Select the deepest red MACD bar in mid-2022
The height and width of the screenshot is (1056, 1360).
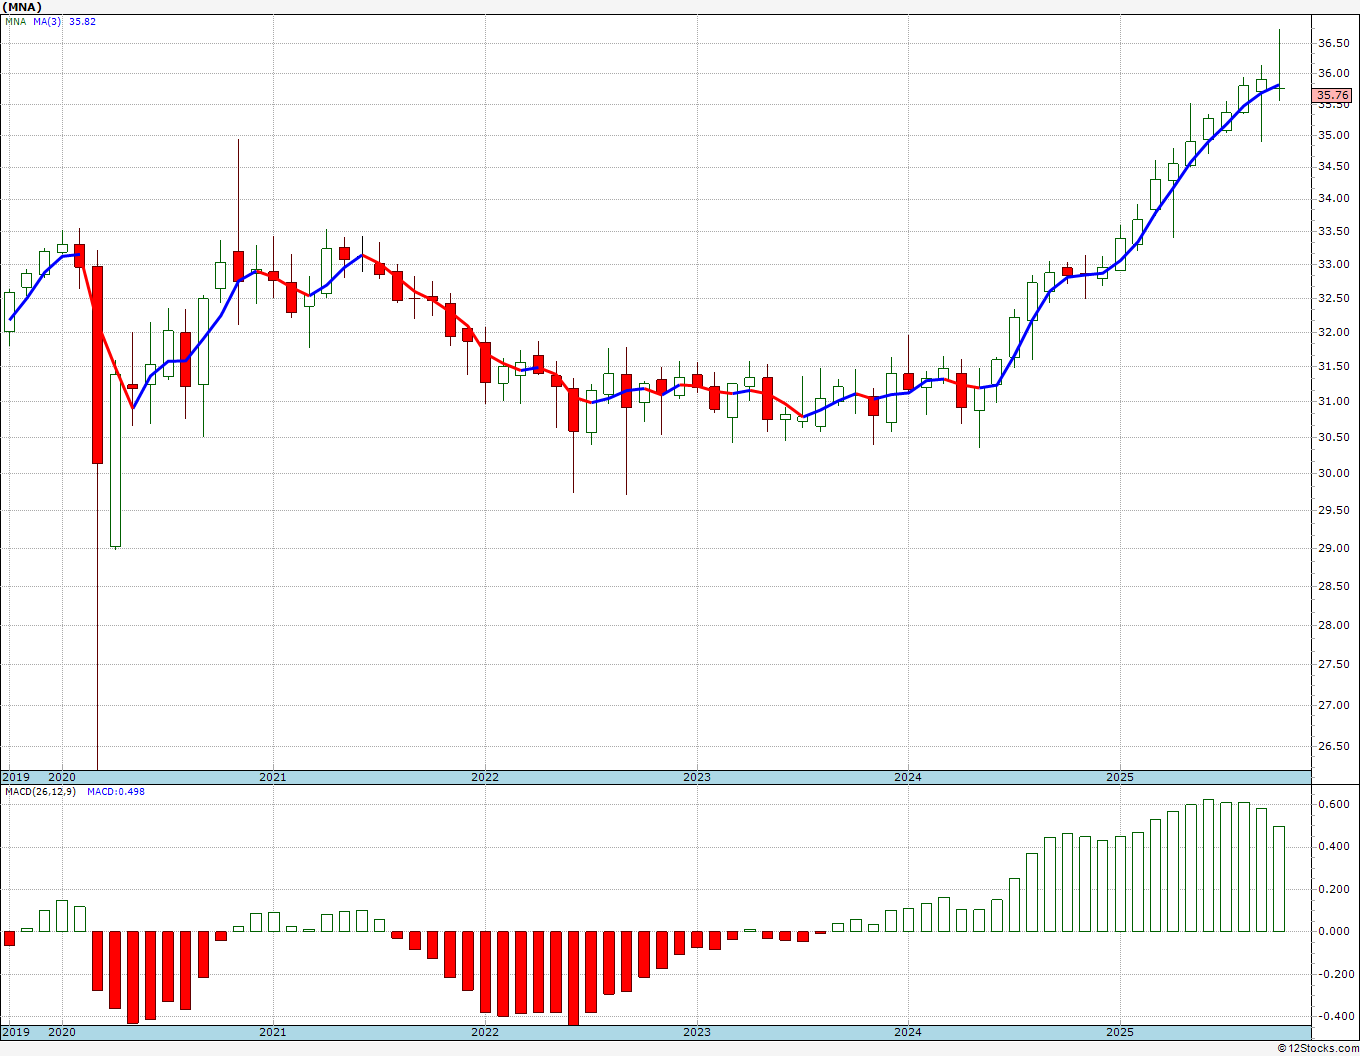573,977
